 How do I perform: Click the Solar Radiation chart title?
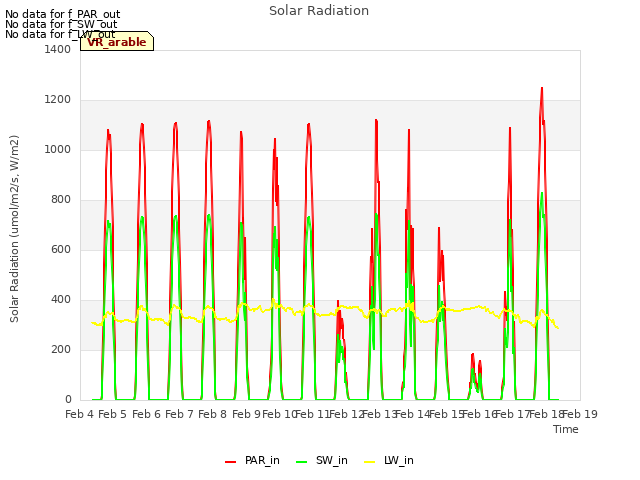[319, 11]
